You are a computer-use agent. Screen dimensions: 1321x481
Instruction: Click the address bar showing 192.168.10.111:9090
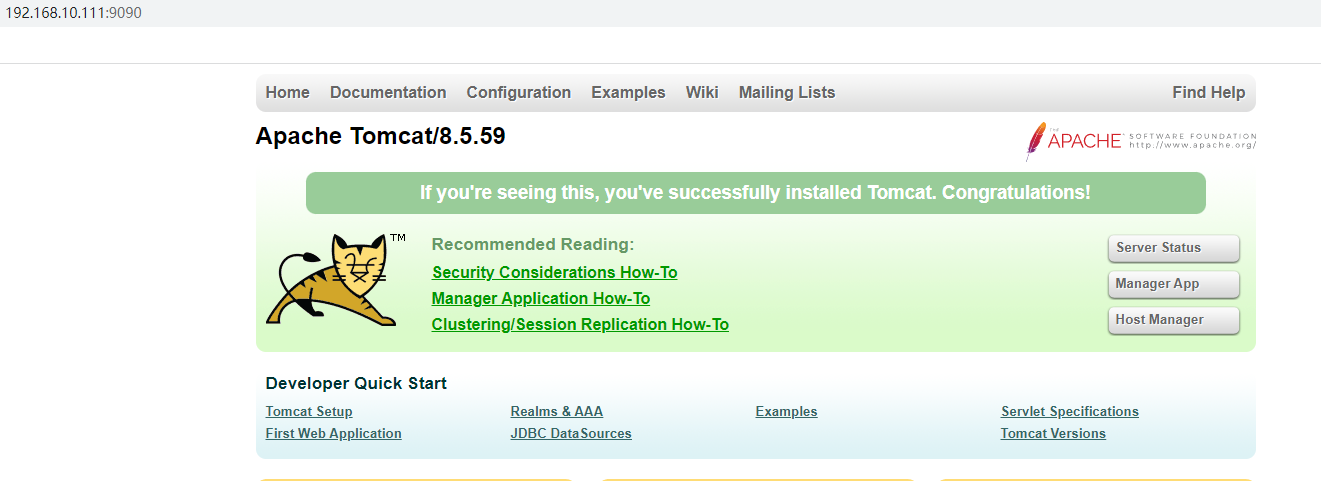click(x=74, y=13)
